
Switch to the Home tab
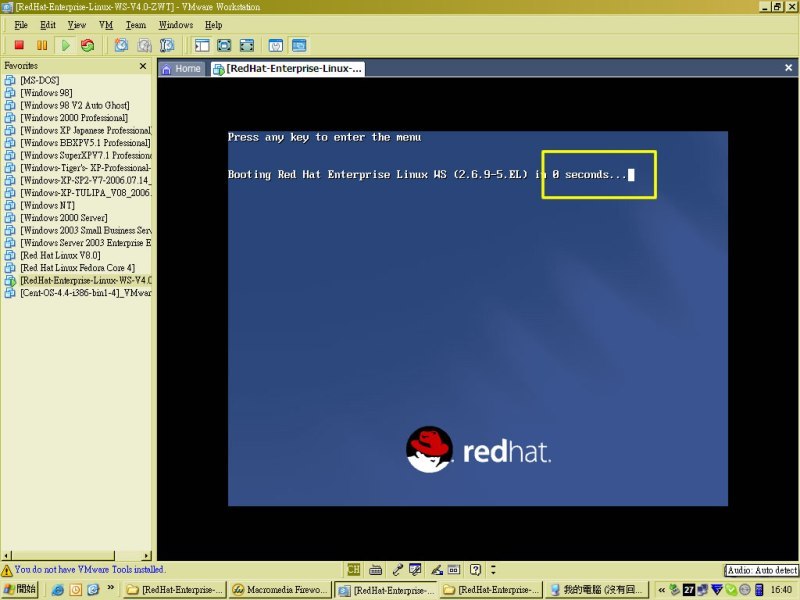(182, 68)
